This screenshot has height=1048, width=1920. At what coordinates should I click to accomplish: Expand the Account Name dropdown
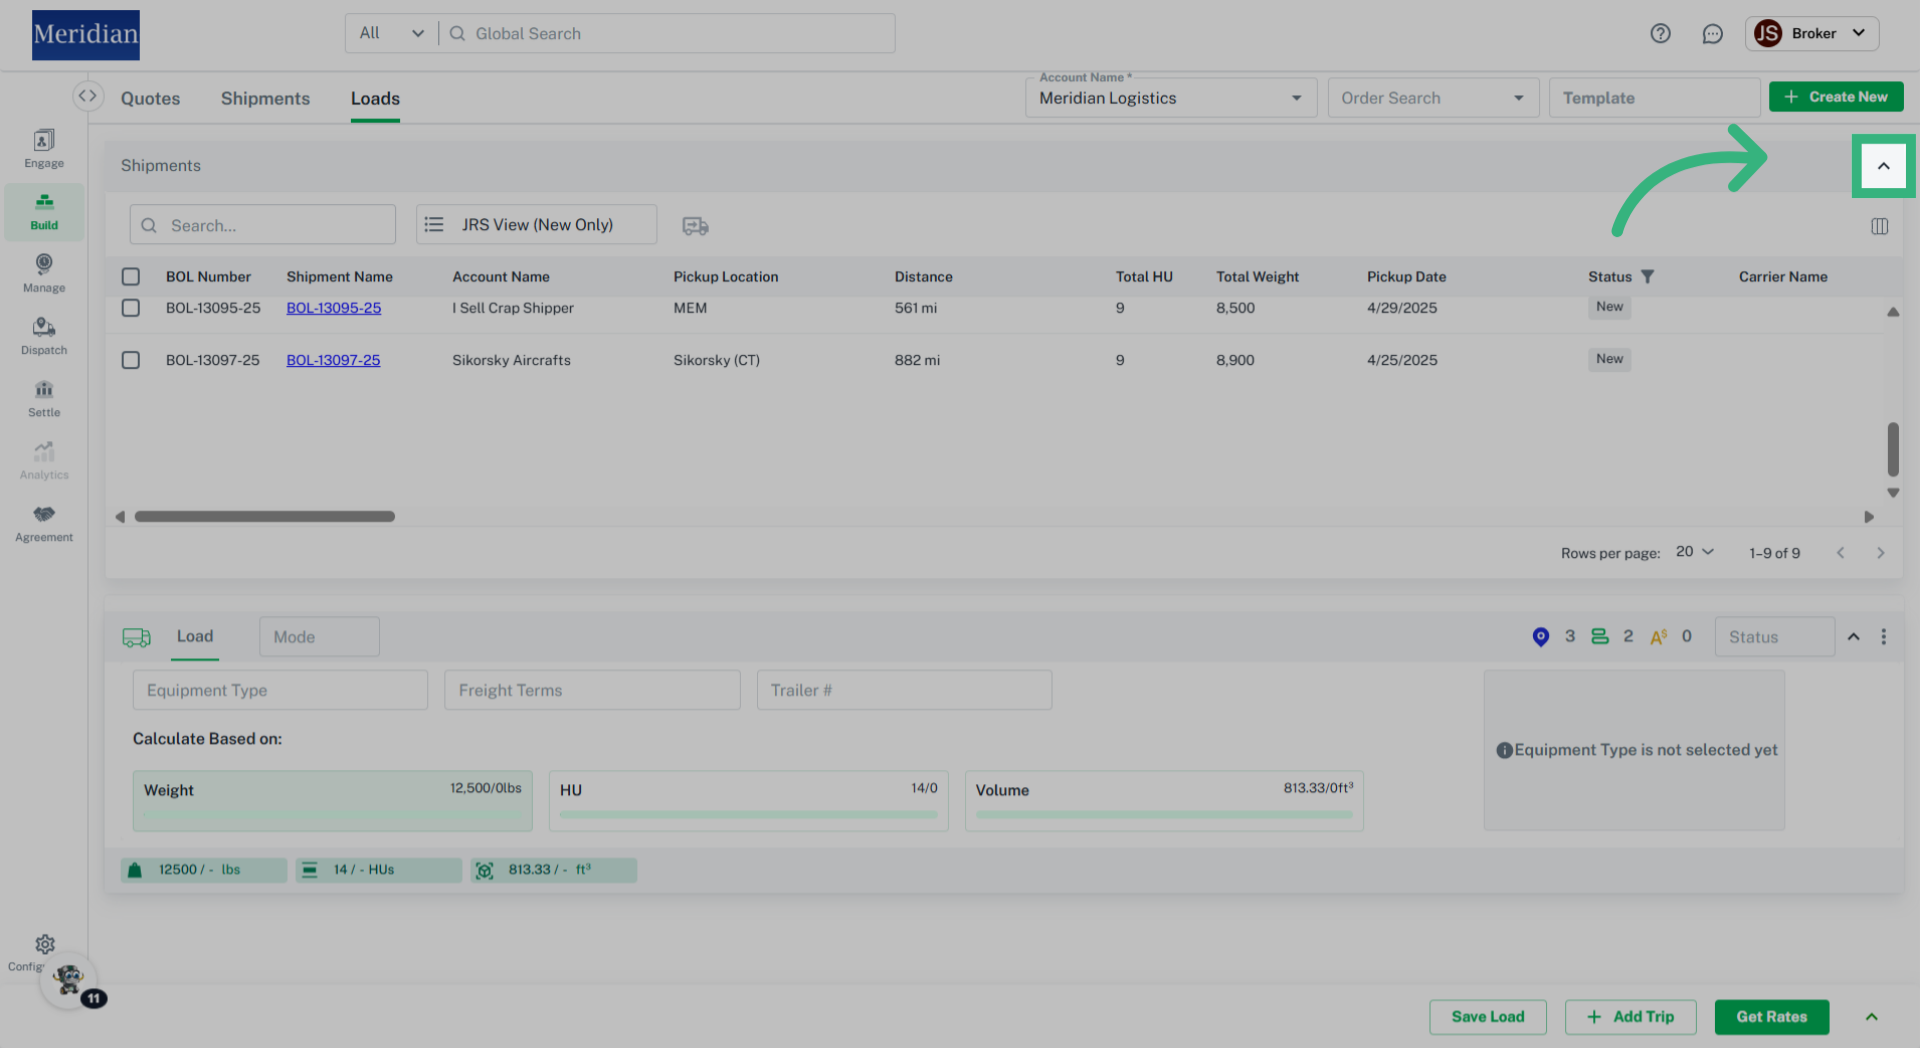click(x=1296, y=98)
